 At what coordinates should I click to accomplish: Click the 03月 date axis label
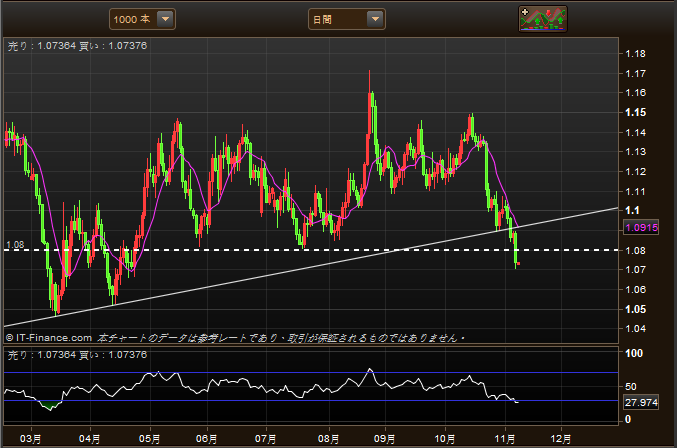(31, 439)
